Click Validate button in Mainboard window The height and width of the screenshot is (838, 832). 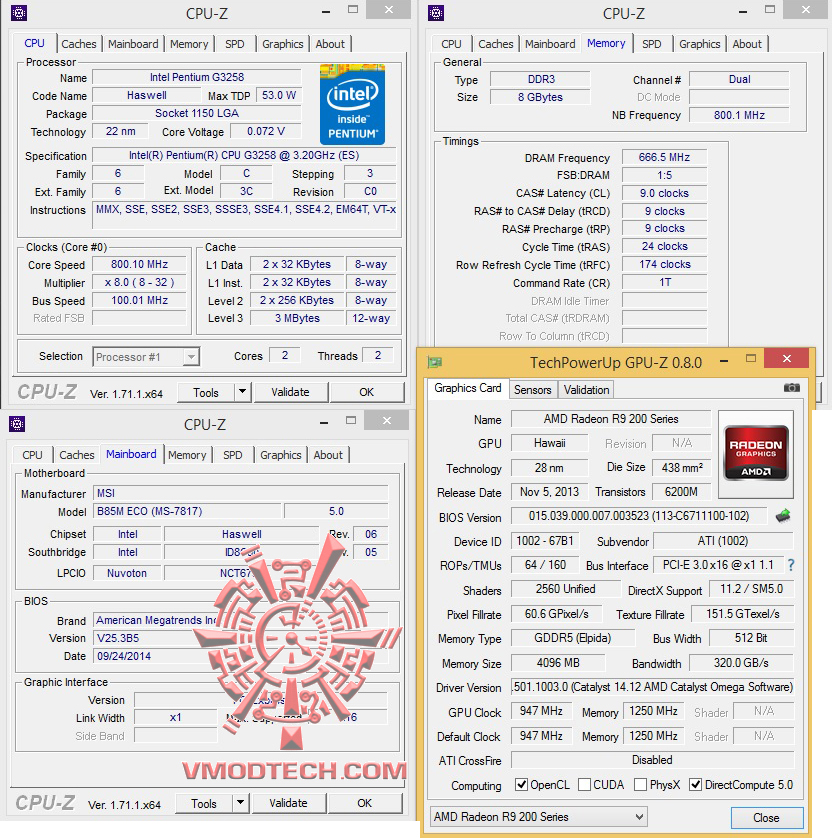click(x=288, y=803)
